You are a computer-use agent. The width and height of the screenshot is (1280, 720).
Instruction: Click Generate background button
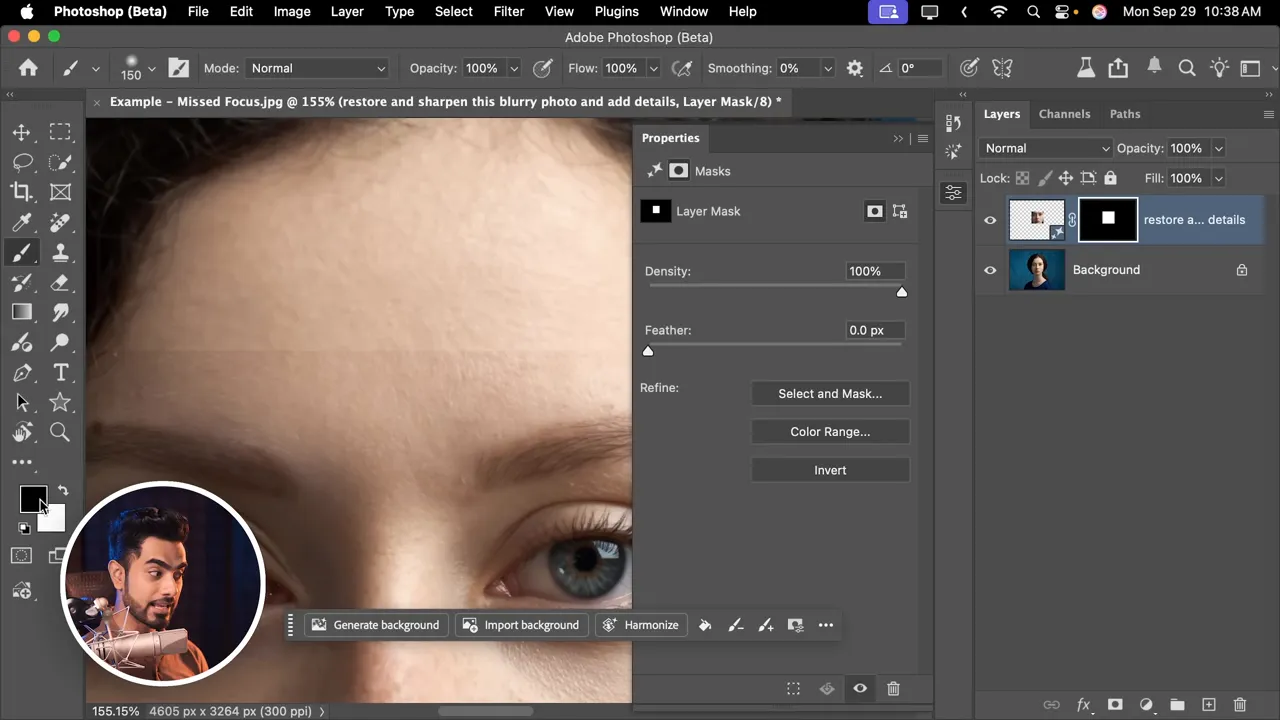click(376, 625)
